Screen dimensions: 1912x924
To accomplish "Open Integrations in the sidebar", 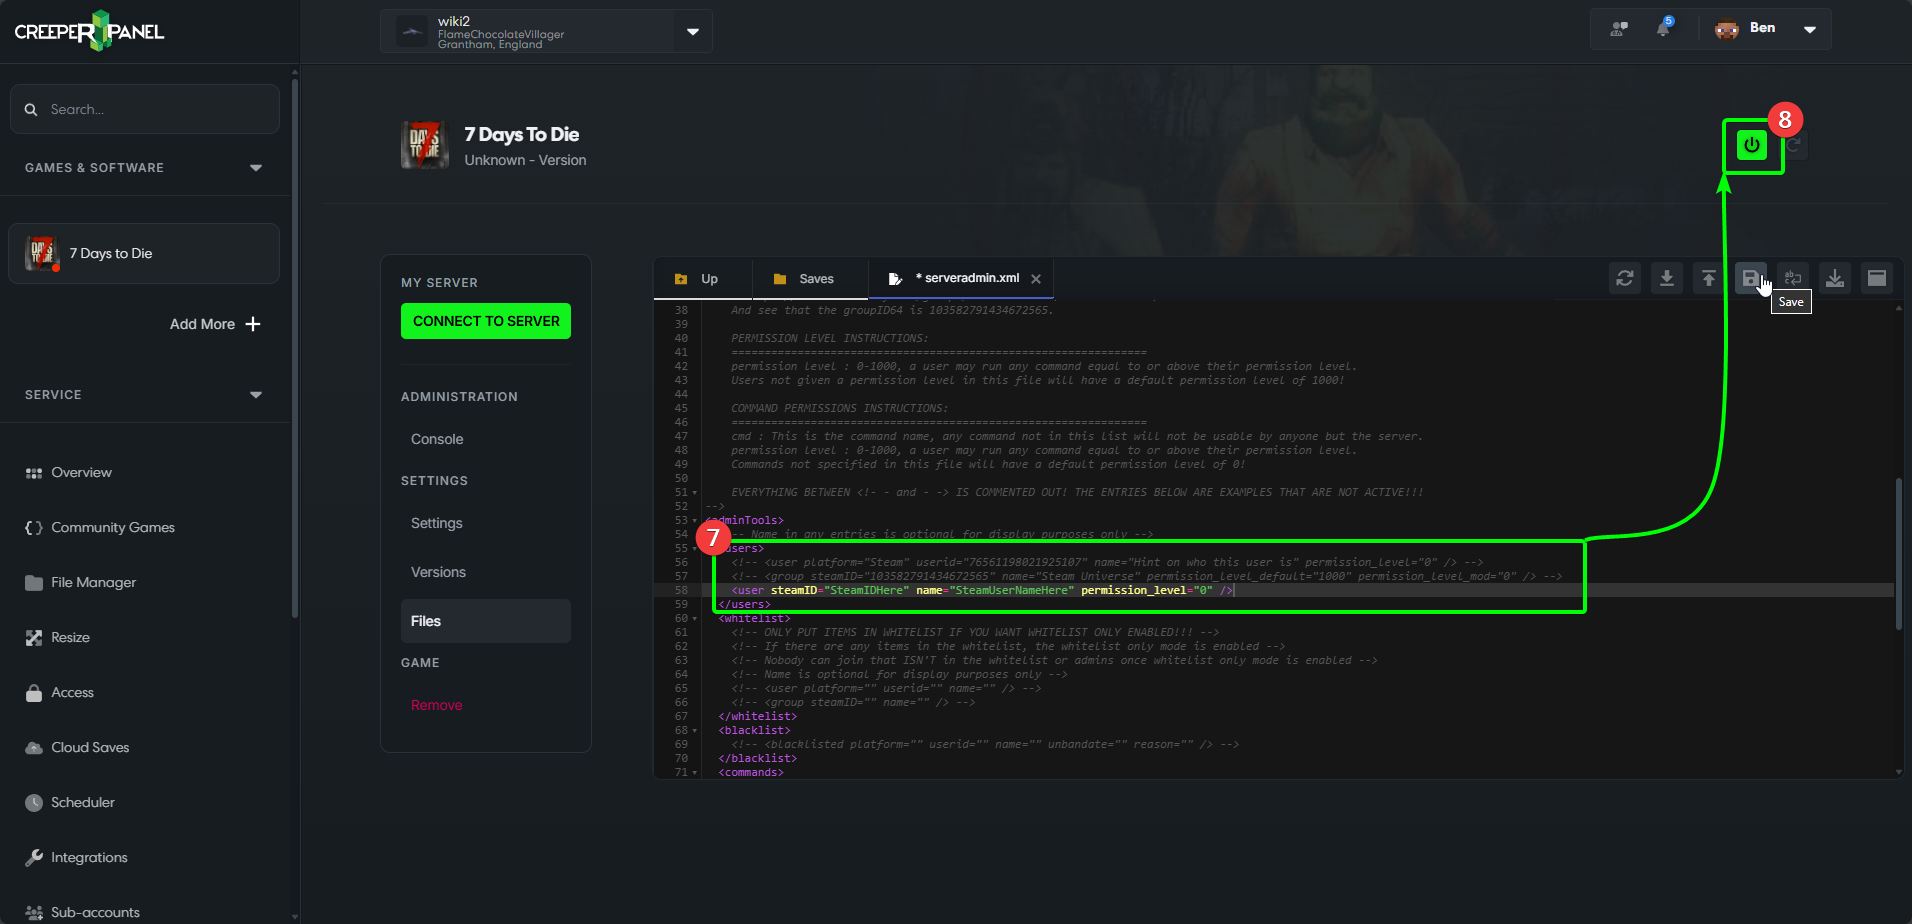I will (76, 857).
